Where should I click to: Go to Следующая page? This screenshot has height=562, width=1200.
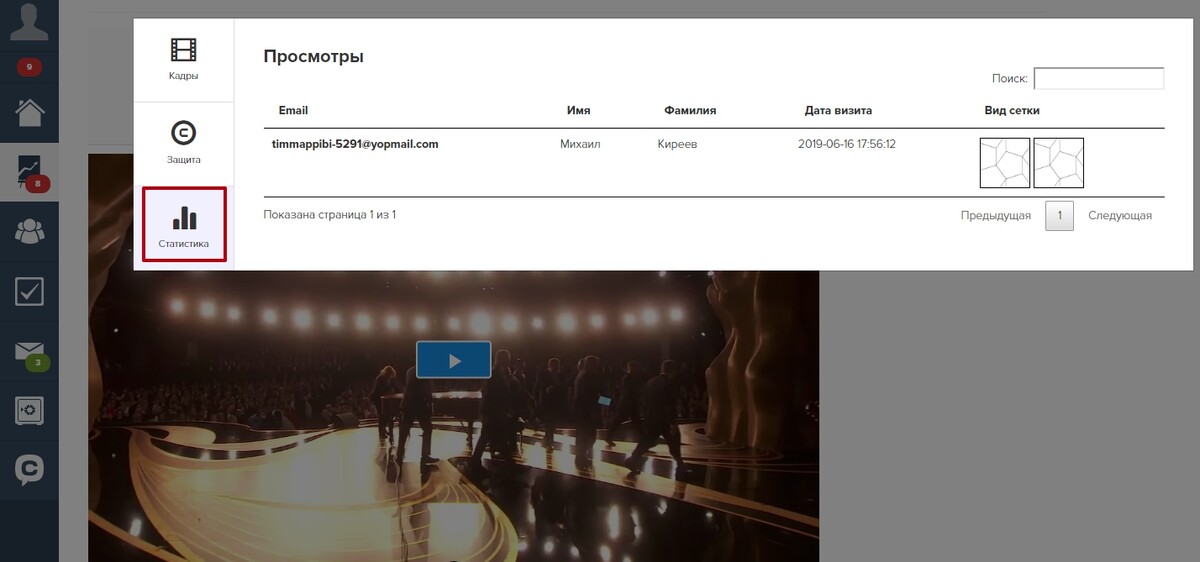(x=1120, y=215)
